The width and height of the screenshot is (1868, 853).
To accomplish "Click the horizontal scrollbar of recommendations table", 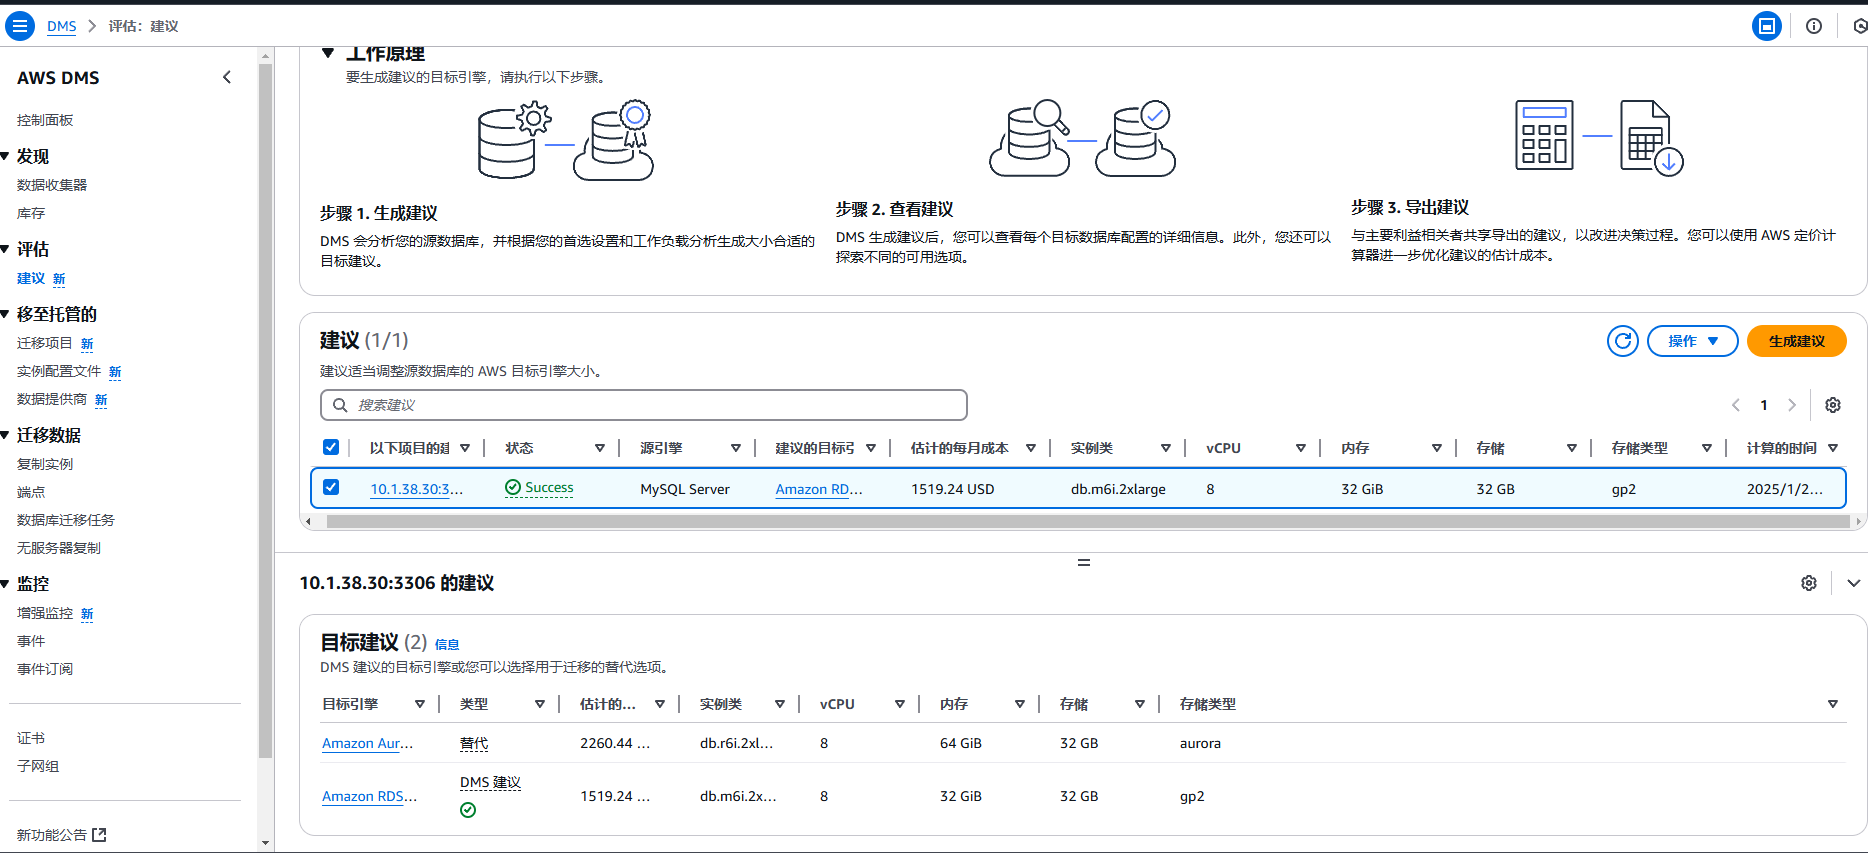I will point(1086,521).
